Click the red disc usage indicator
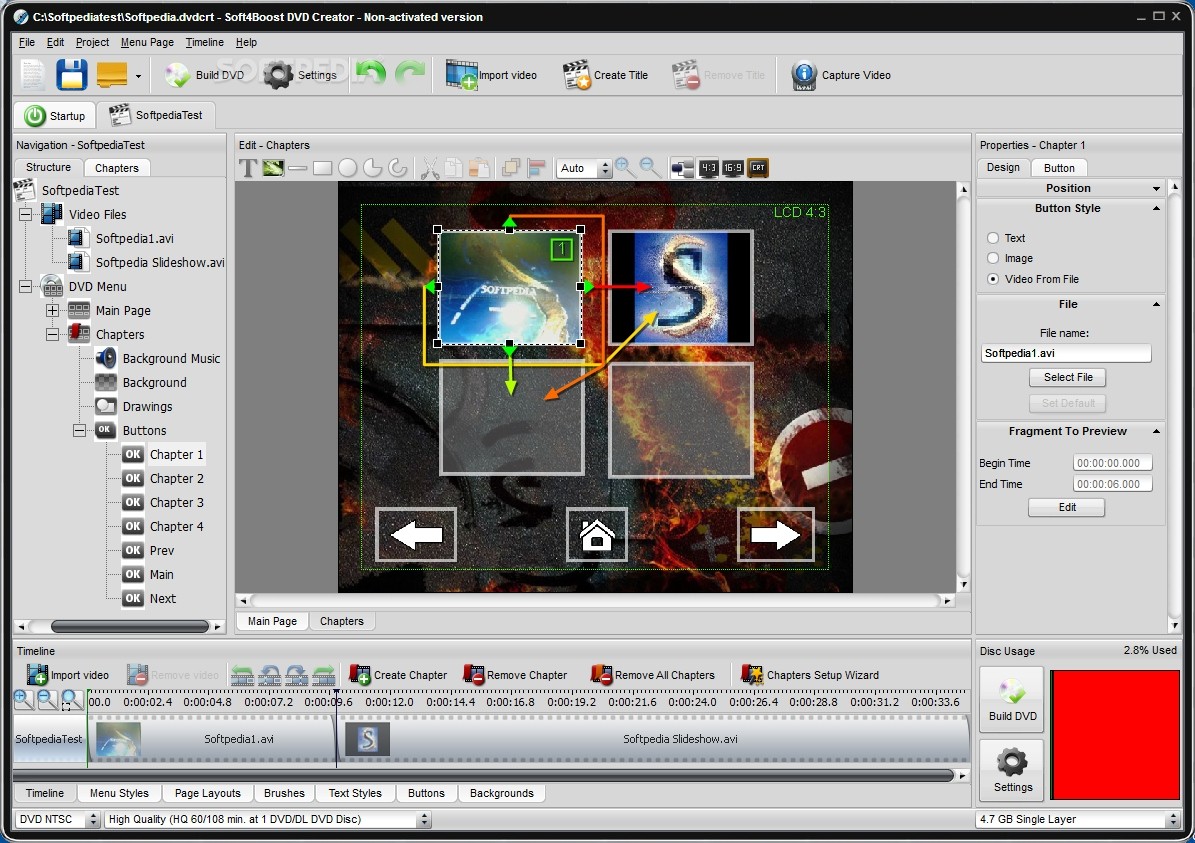This screenshot has width=1195, height=843. click(1114, 735)
